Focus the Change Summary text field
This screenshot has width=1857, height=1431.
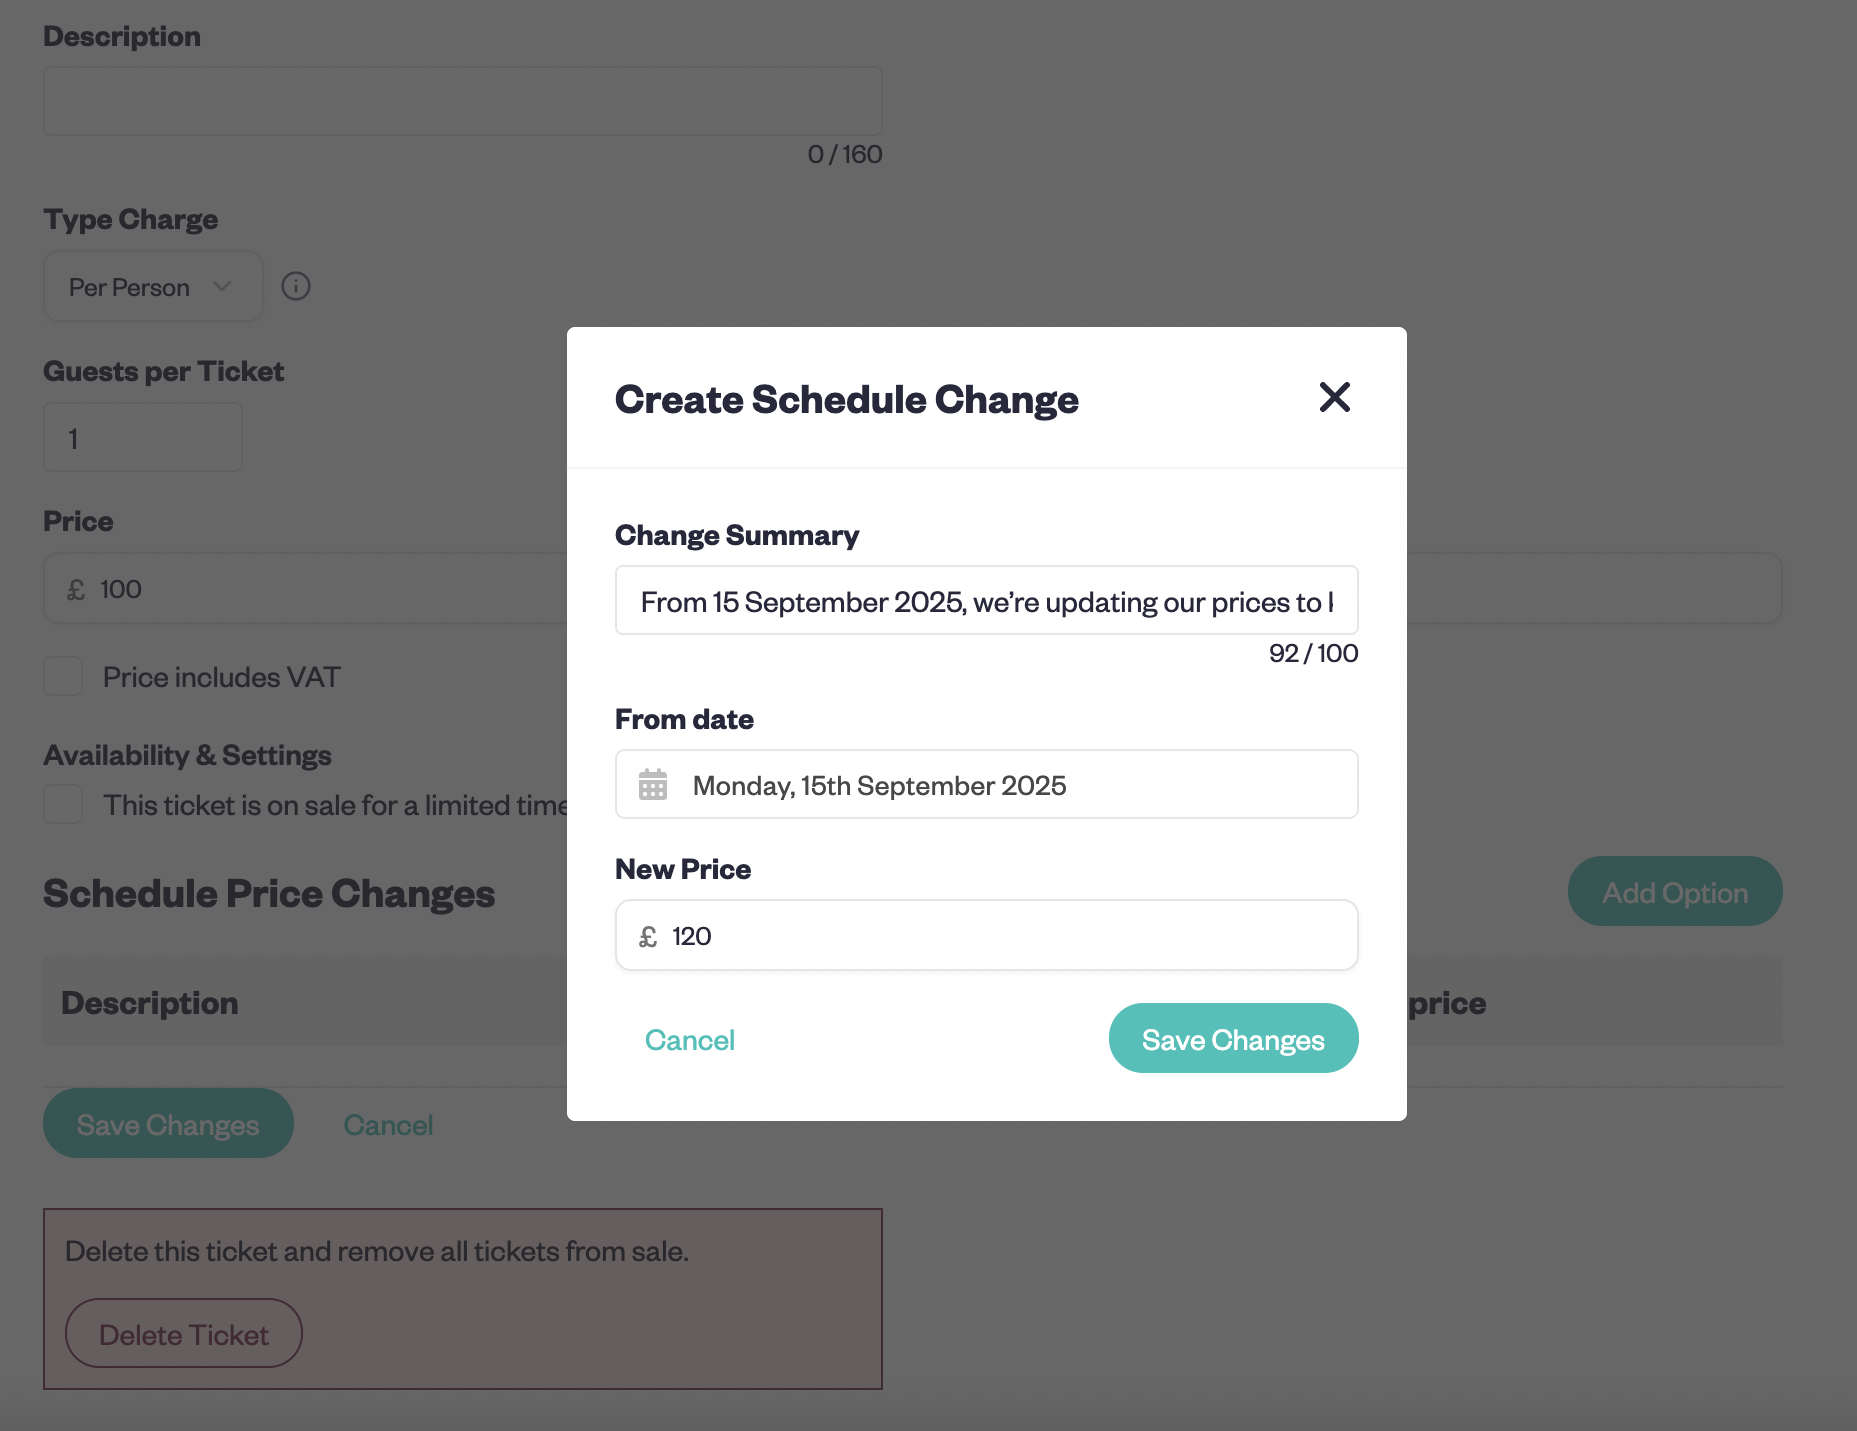pyautogui.click(x=986, y=600)
